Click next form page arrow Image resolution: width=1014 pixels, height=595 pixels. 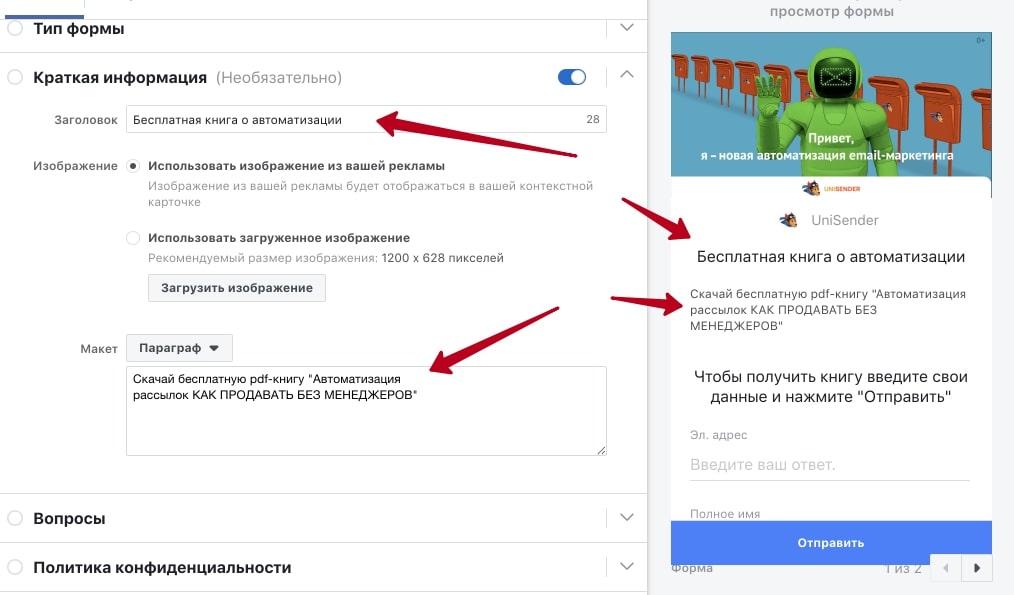coord(976,568)
